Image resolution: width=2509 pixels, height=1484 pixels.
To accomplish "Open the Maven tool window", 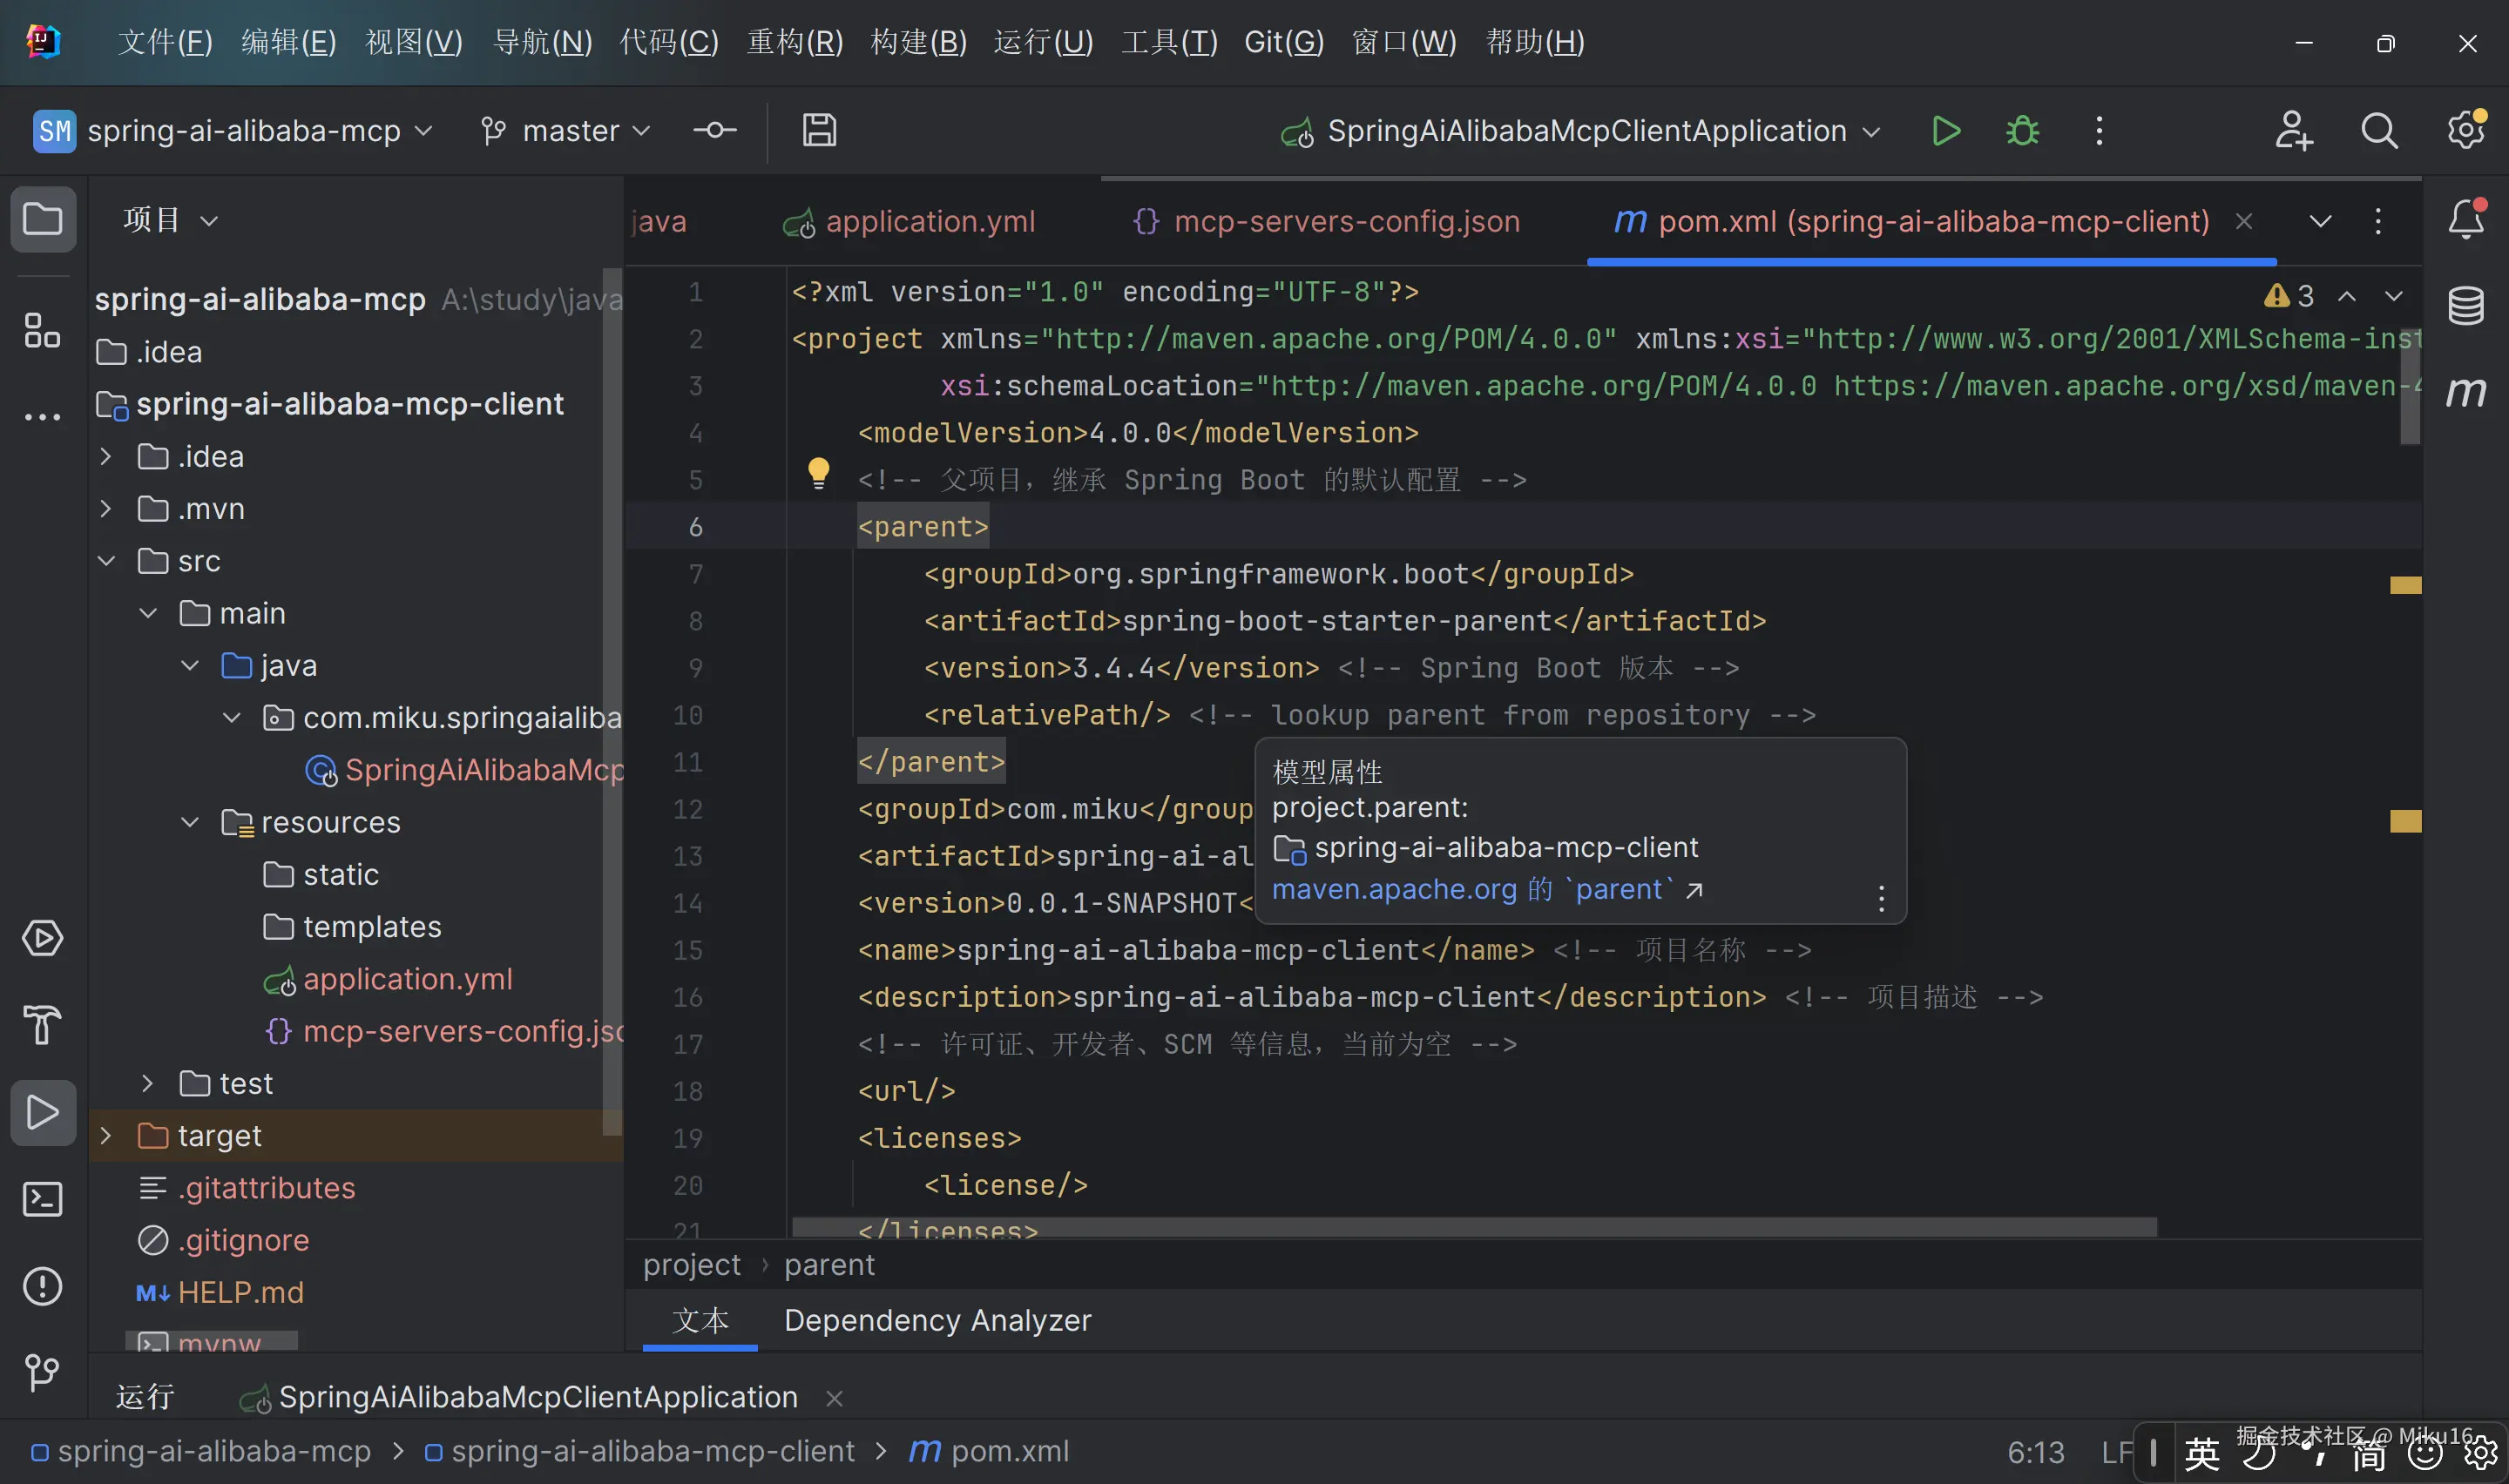I will [x=2465, y=391].
